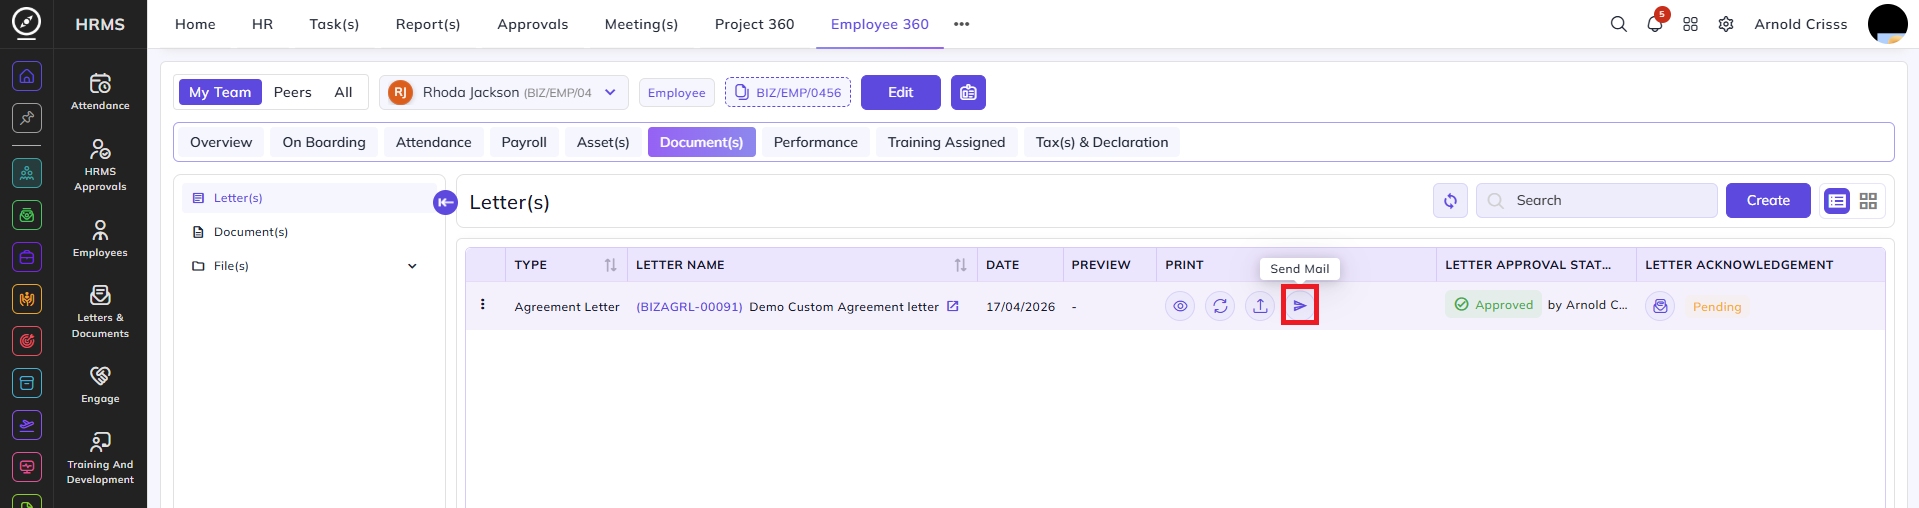This screenshot has height=508, width=1919.
Task: Select the My Team filter
Action: 220,92
